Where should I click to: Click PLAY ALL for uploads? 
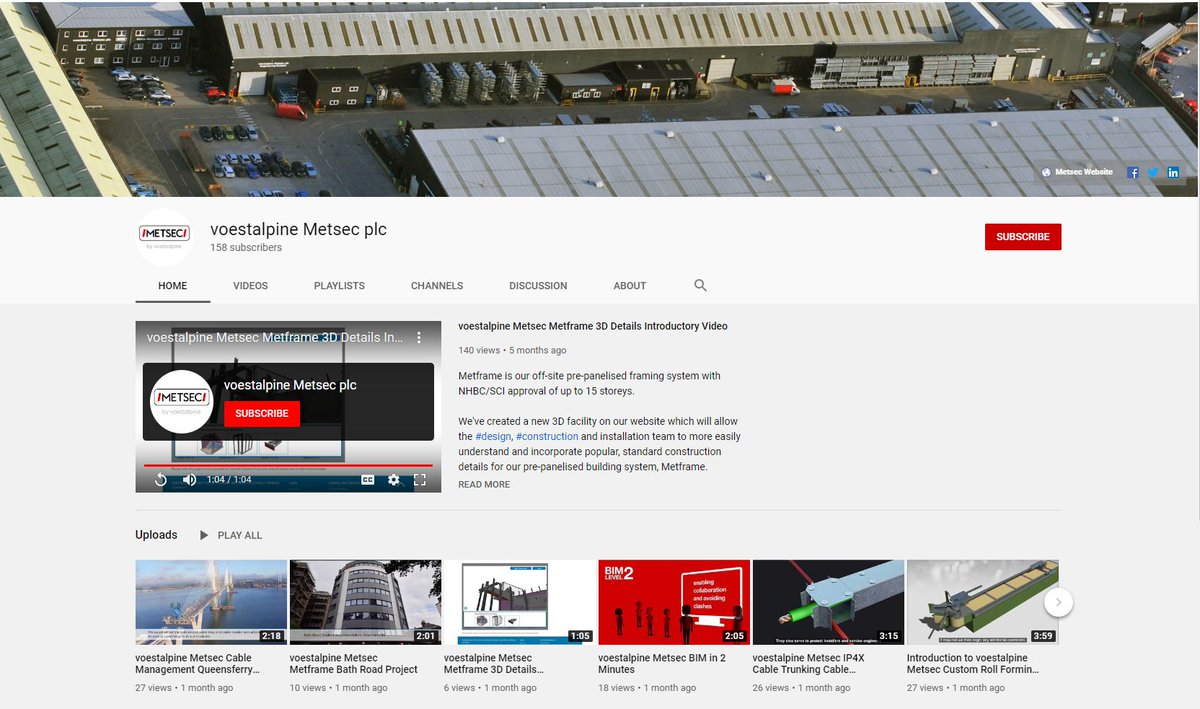click(231, 535)
